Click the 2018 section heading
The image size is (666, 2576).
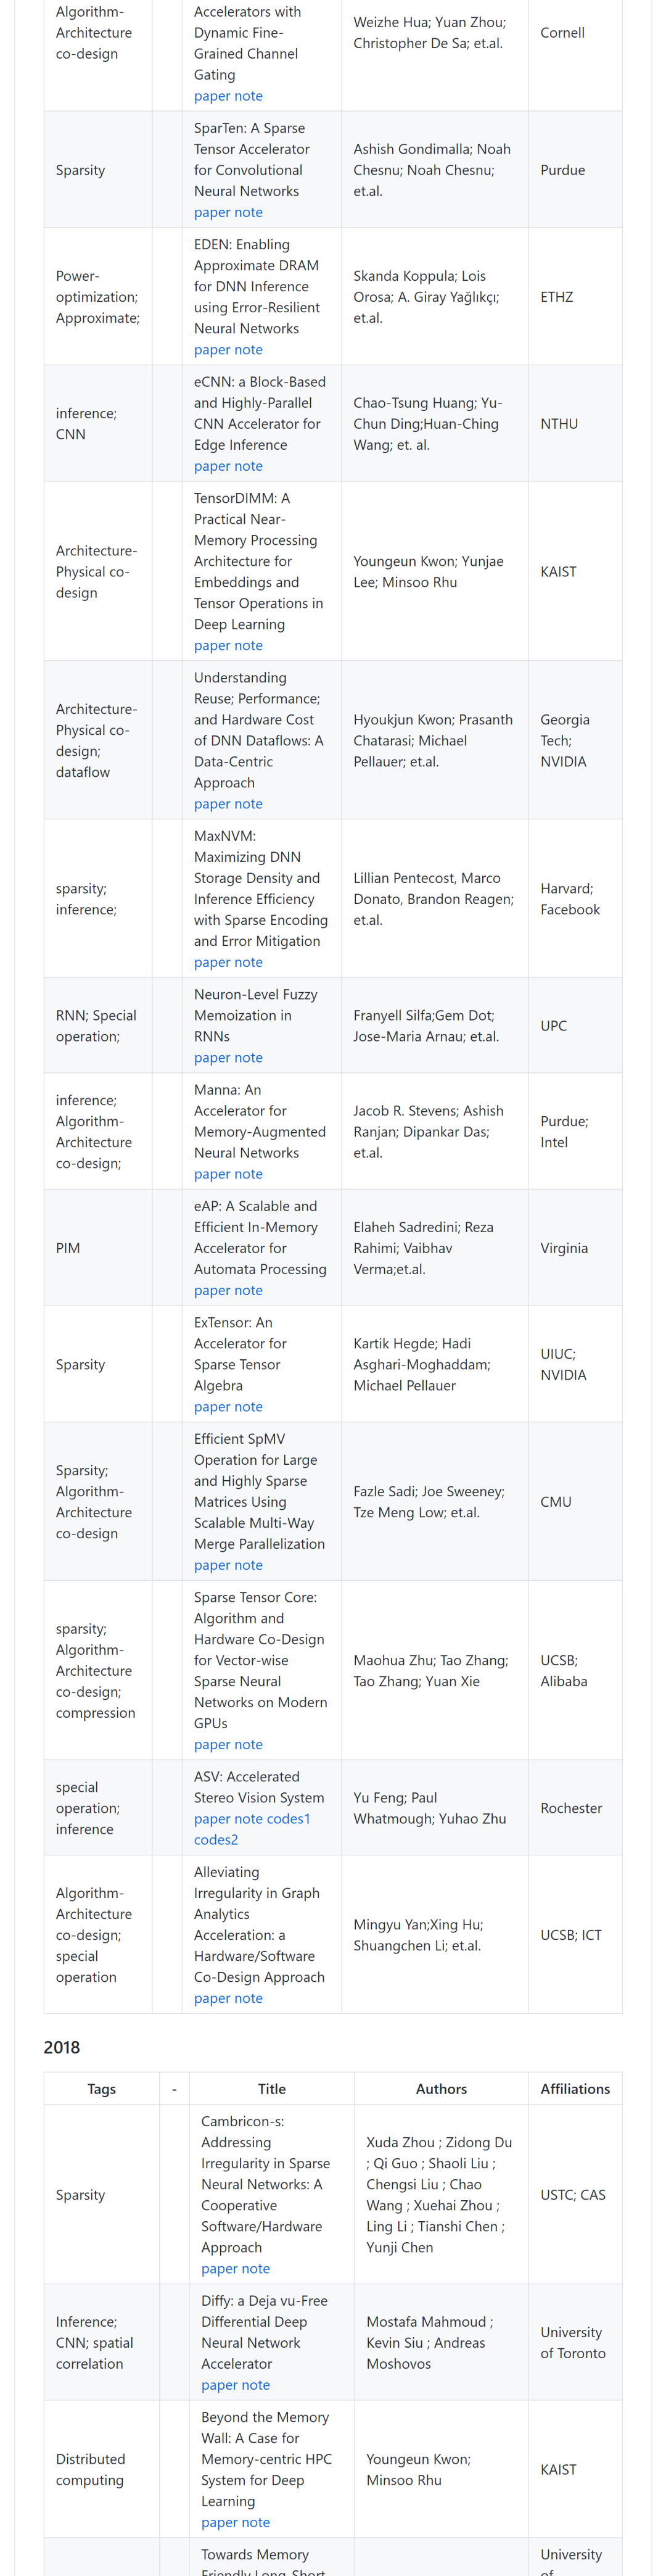[x=62, y=2047]
